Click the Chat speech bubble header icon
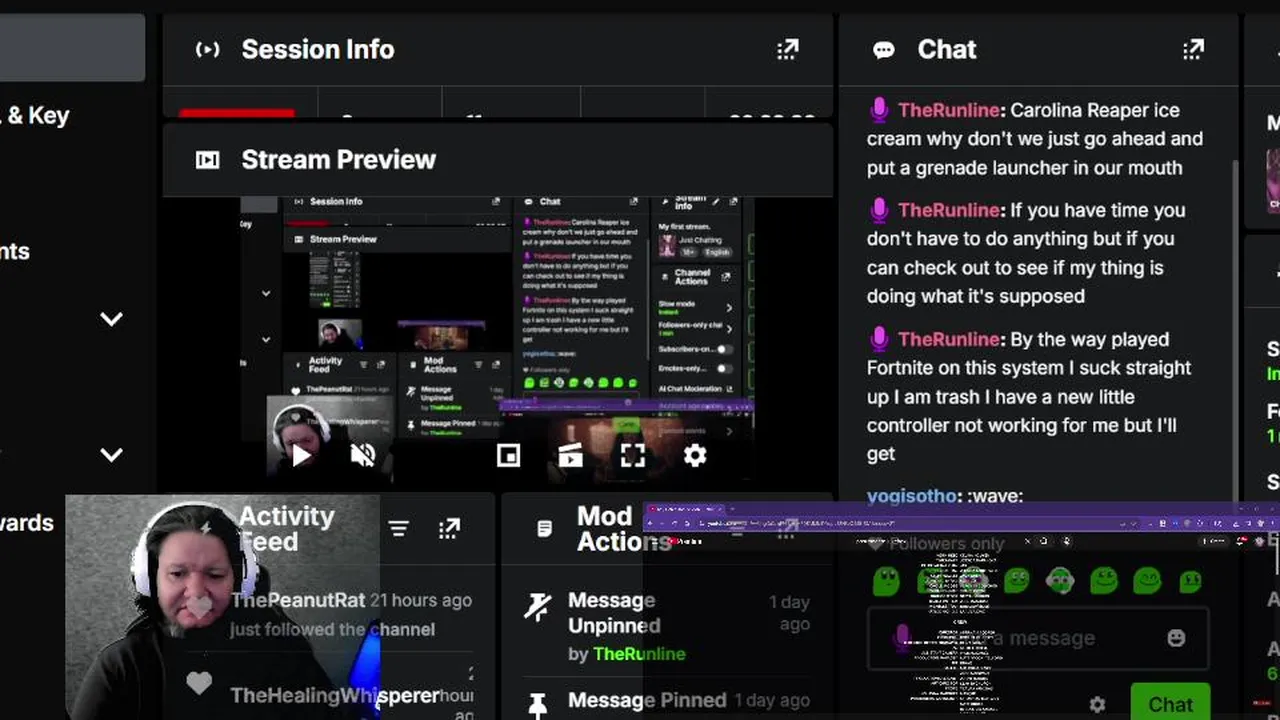1280x720 pixels. coord(883,50)
